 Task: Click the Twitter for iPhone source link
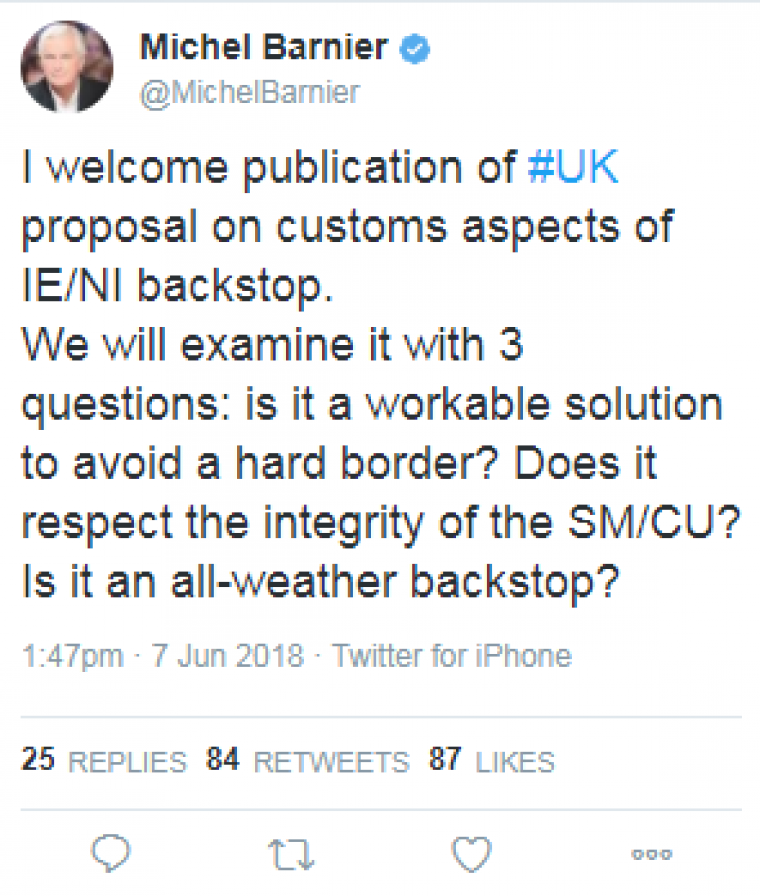452,656
